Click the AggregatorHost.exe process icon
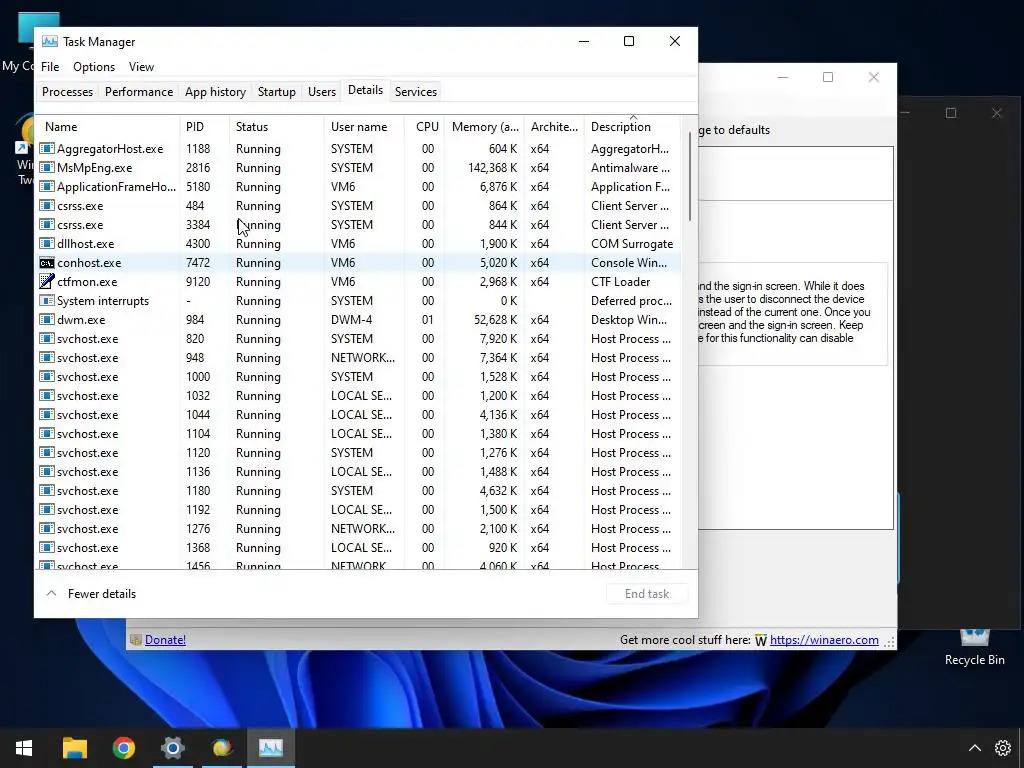1024x768 pixels. pyautogui.click(x=46, y=149)
